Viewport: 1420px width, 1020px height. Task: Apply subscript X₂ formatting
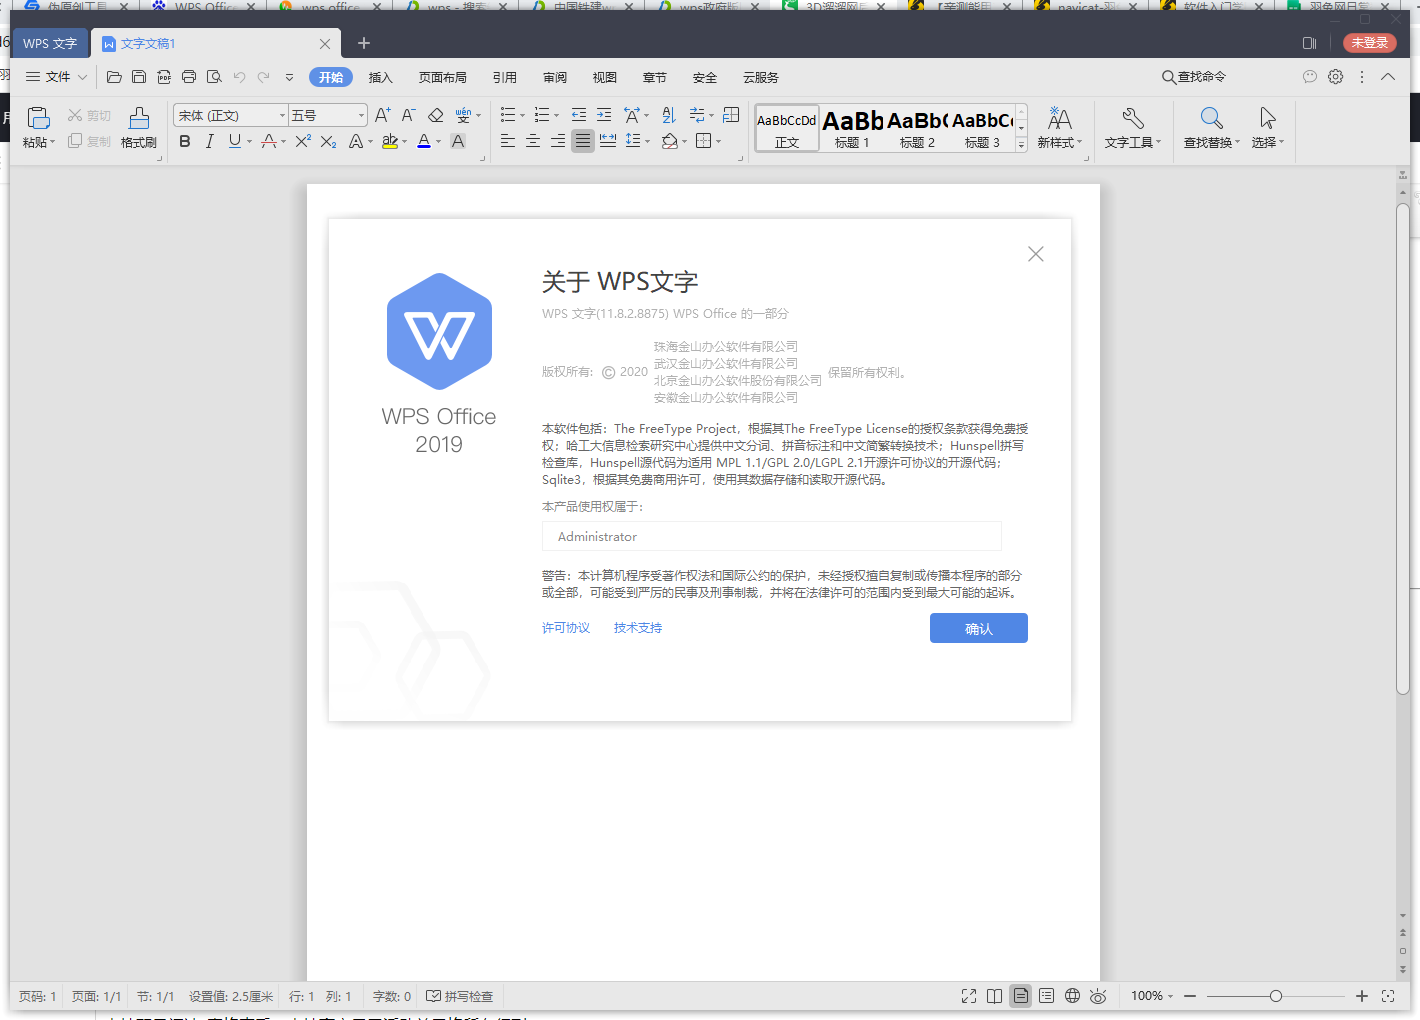coord(328,142)
